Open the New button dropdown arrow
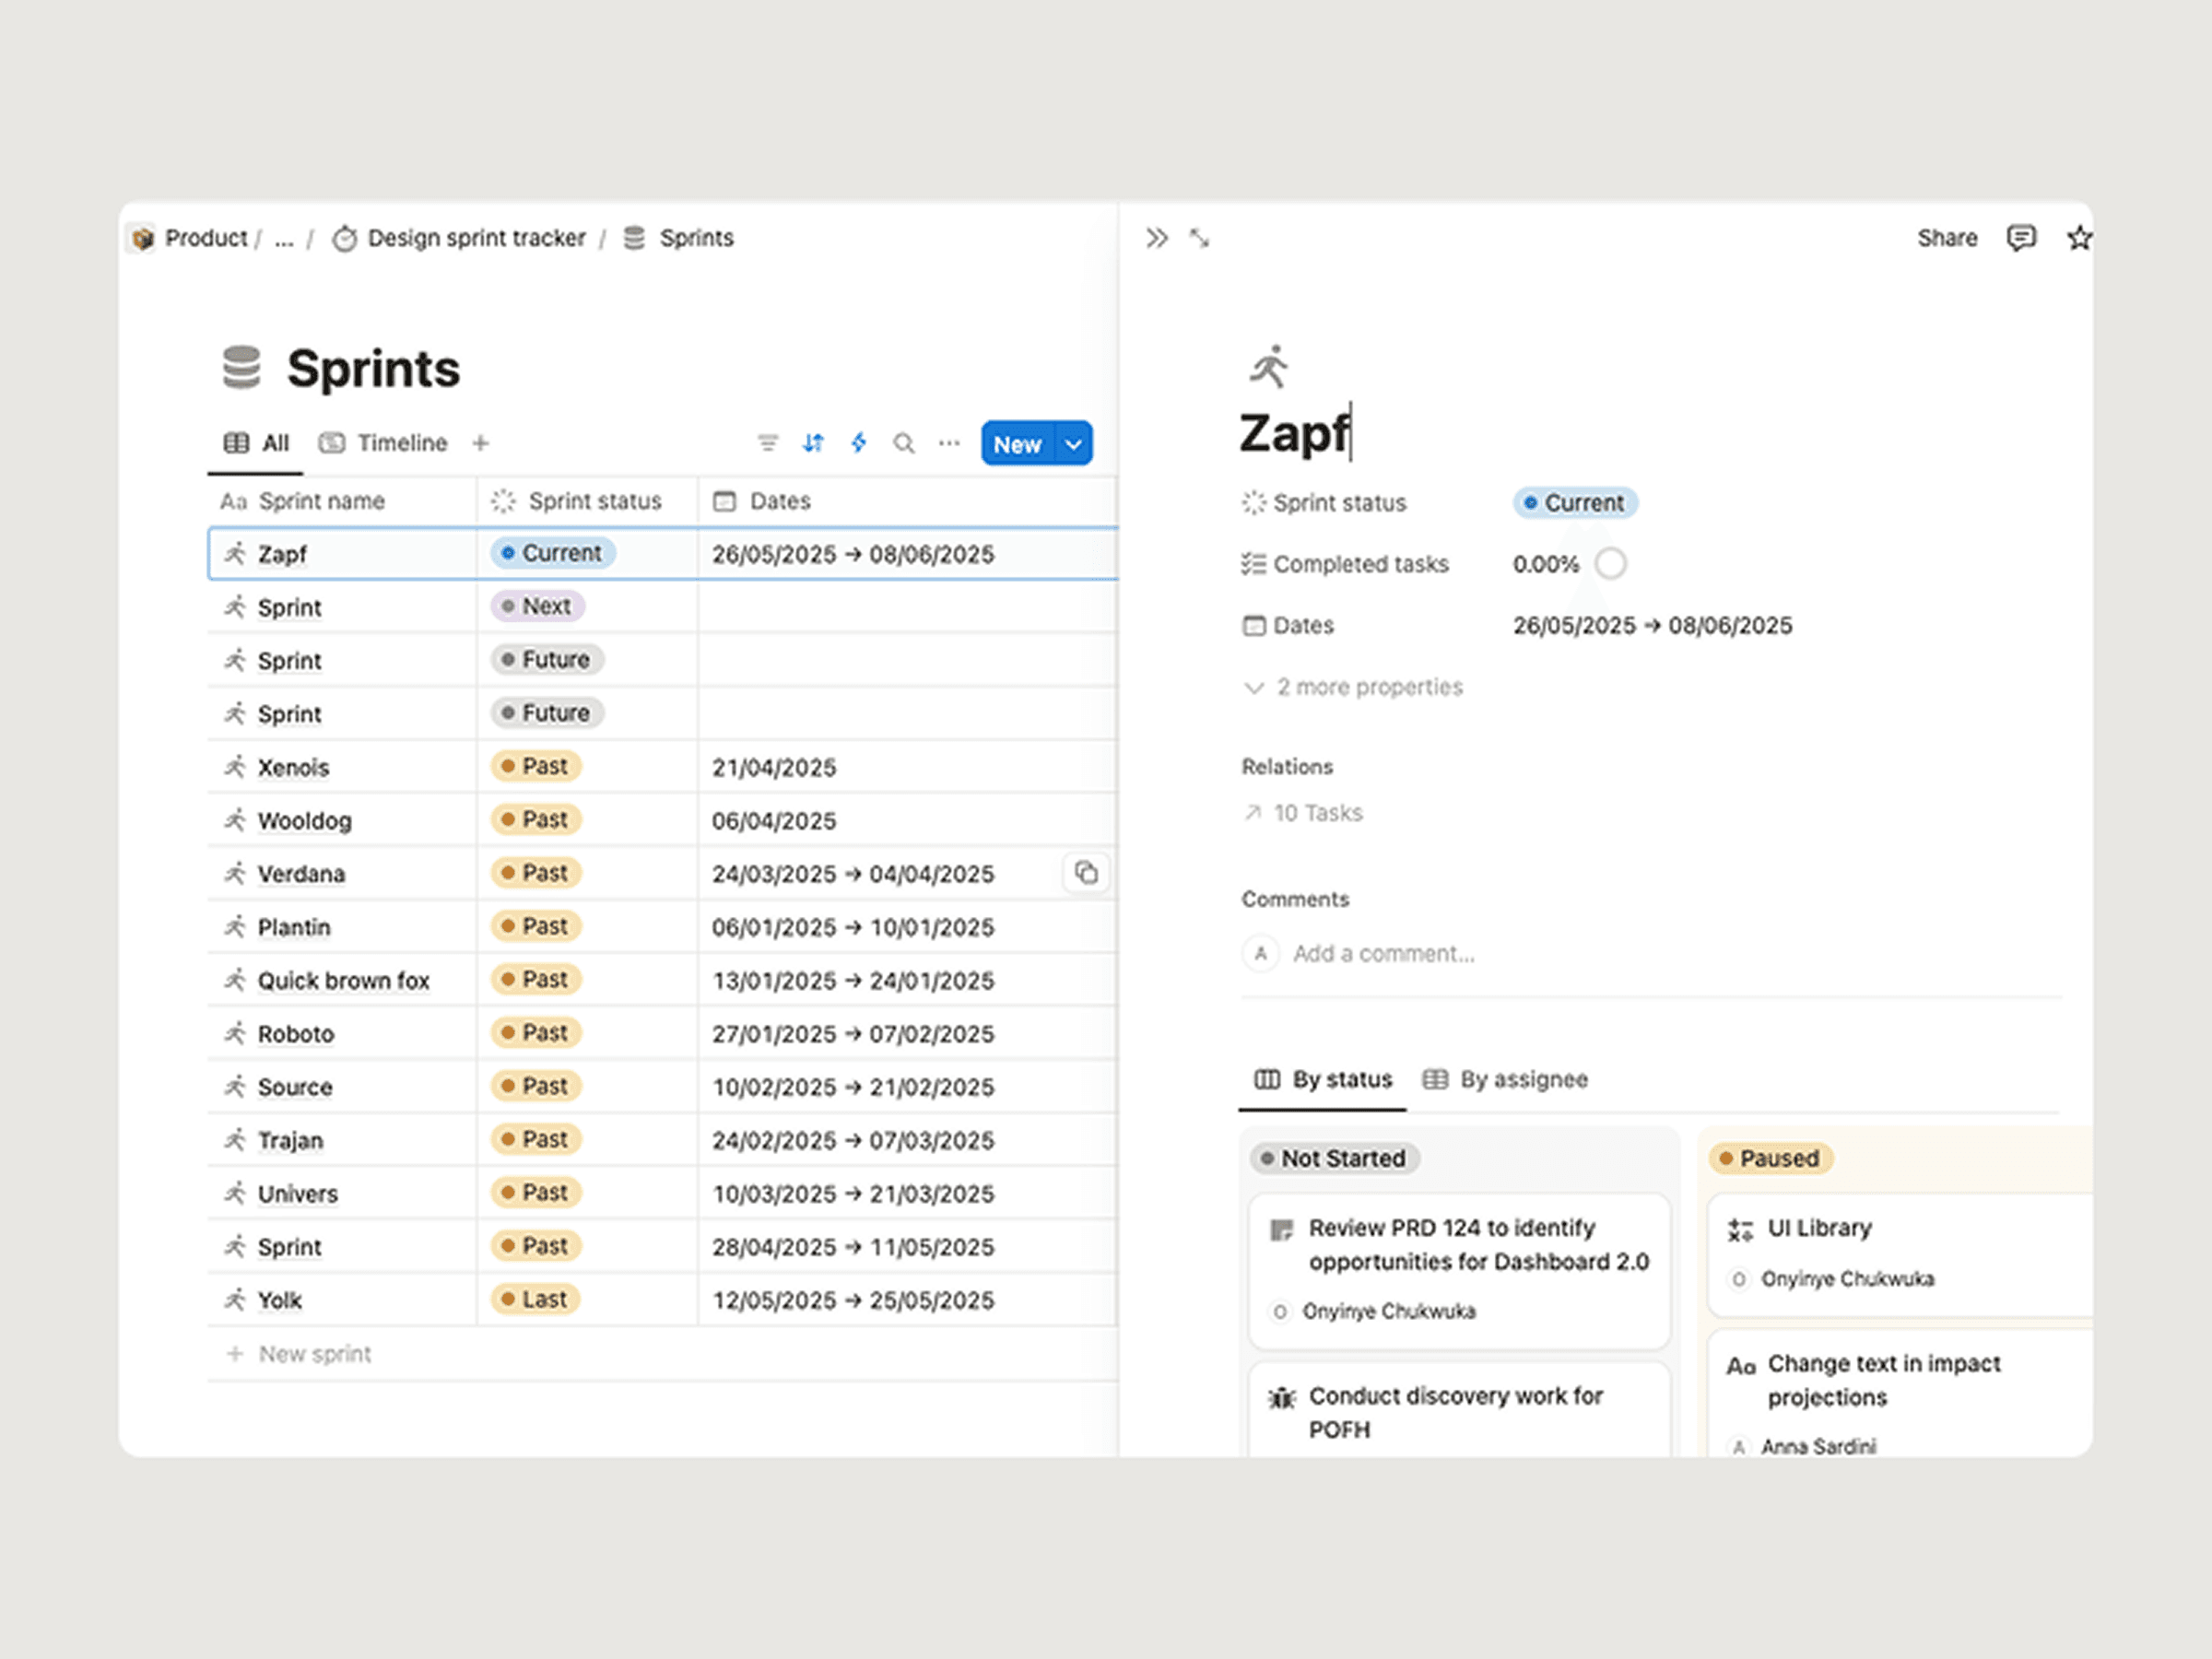The image size is (2212, 1659). pos(1073,444)
